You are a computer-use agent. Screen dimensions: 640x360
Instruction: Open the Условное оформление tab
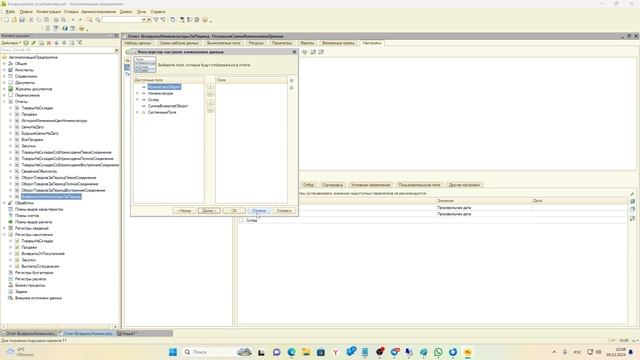point(371,185)
